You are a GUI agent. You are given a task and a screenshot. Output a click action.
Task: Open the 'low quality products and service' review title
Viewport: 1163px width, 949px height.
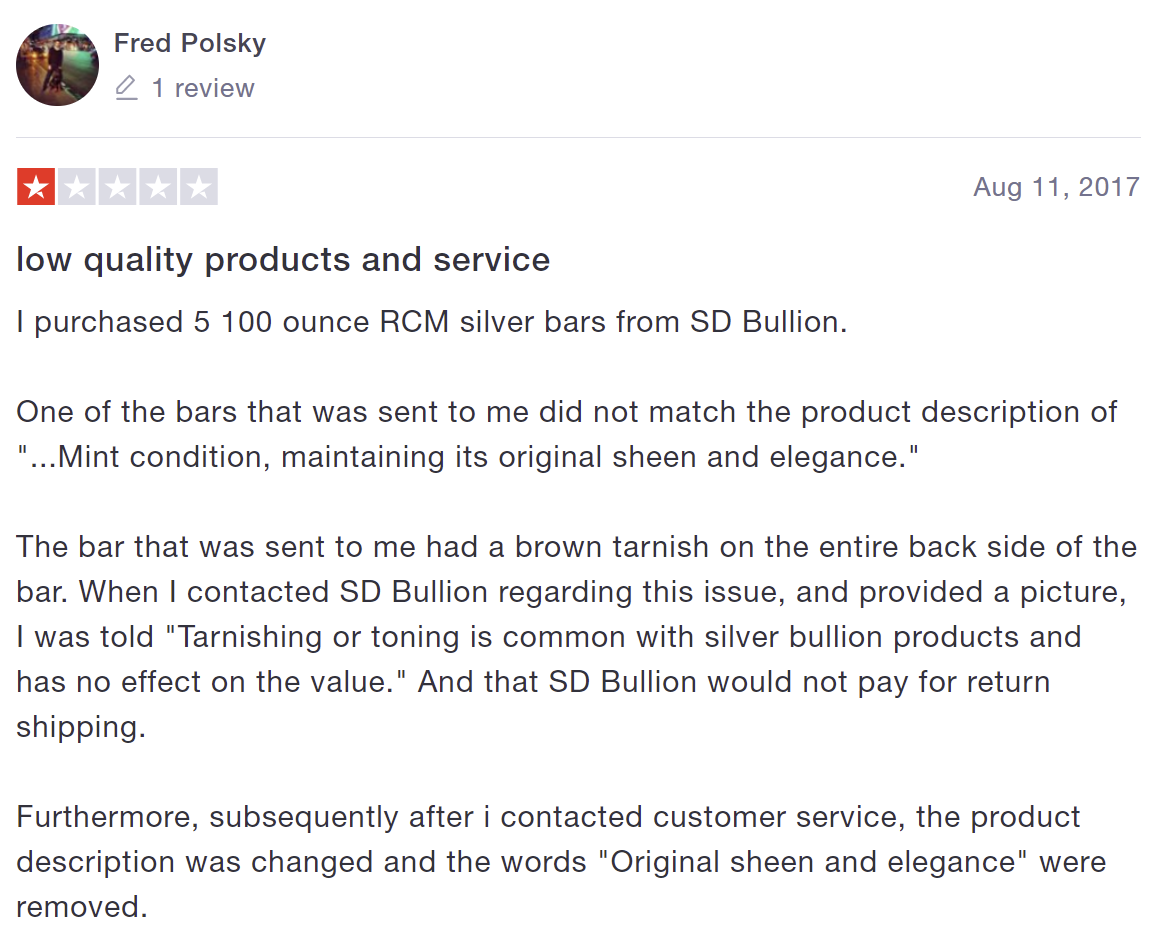coord(283,260)
